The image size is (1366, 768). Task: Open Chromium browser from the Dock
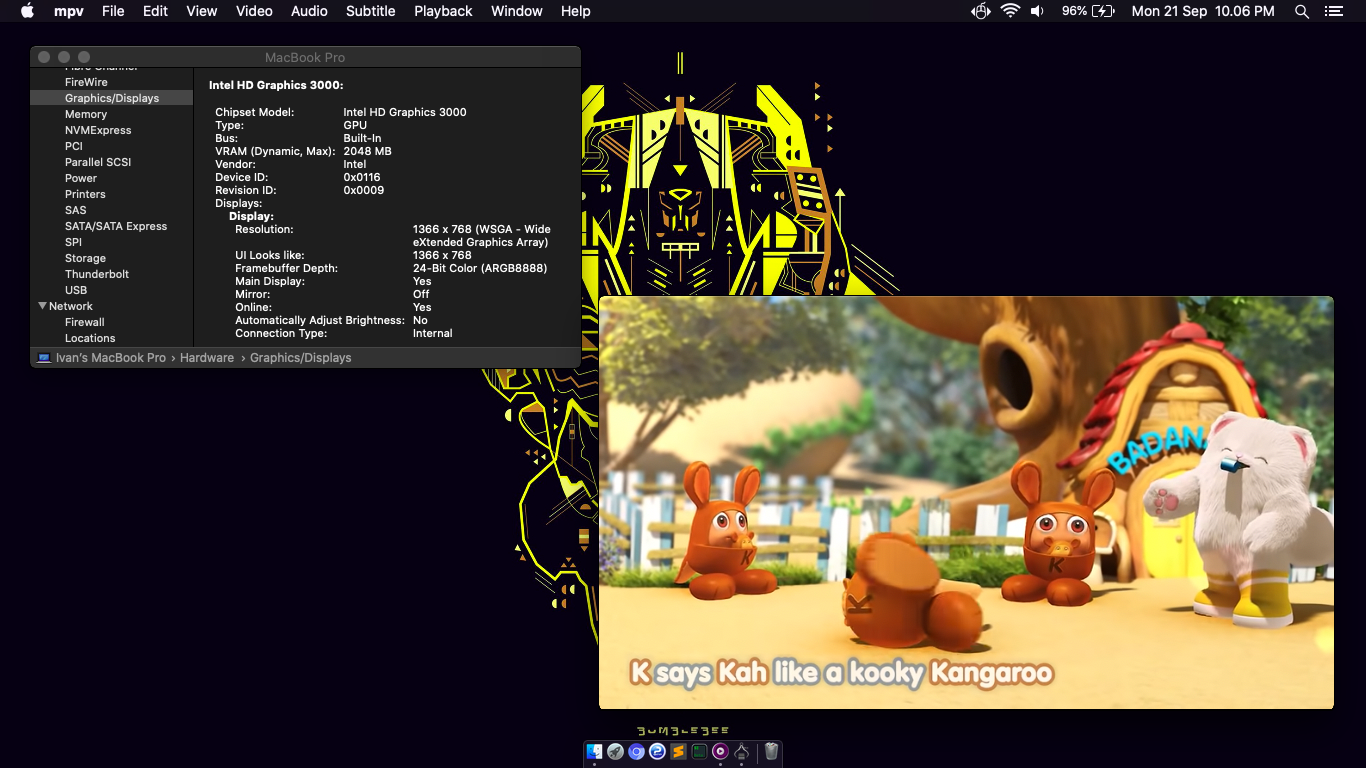click(x=637, y=751)
